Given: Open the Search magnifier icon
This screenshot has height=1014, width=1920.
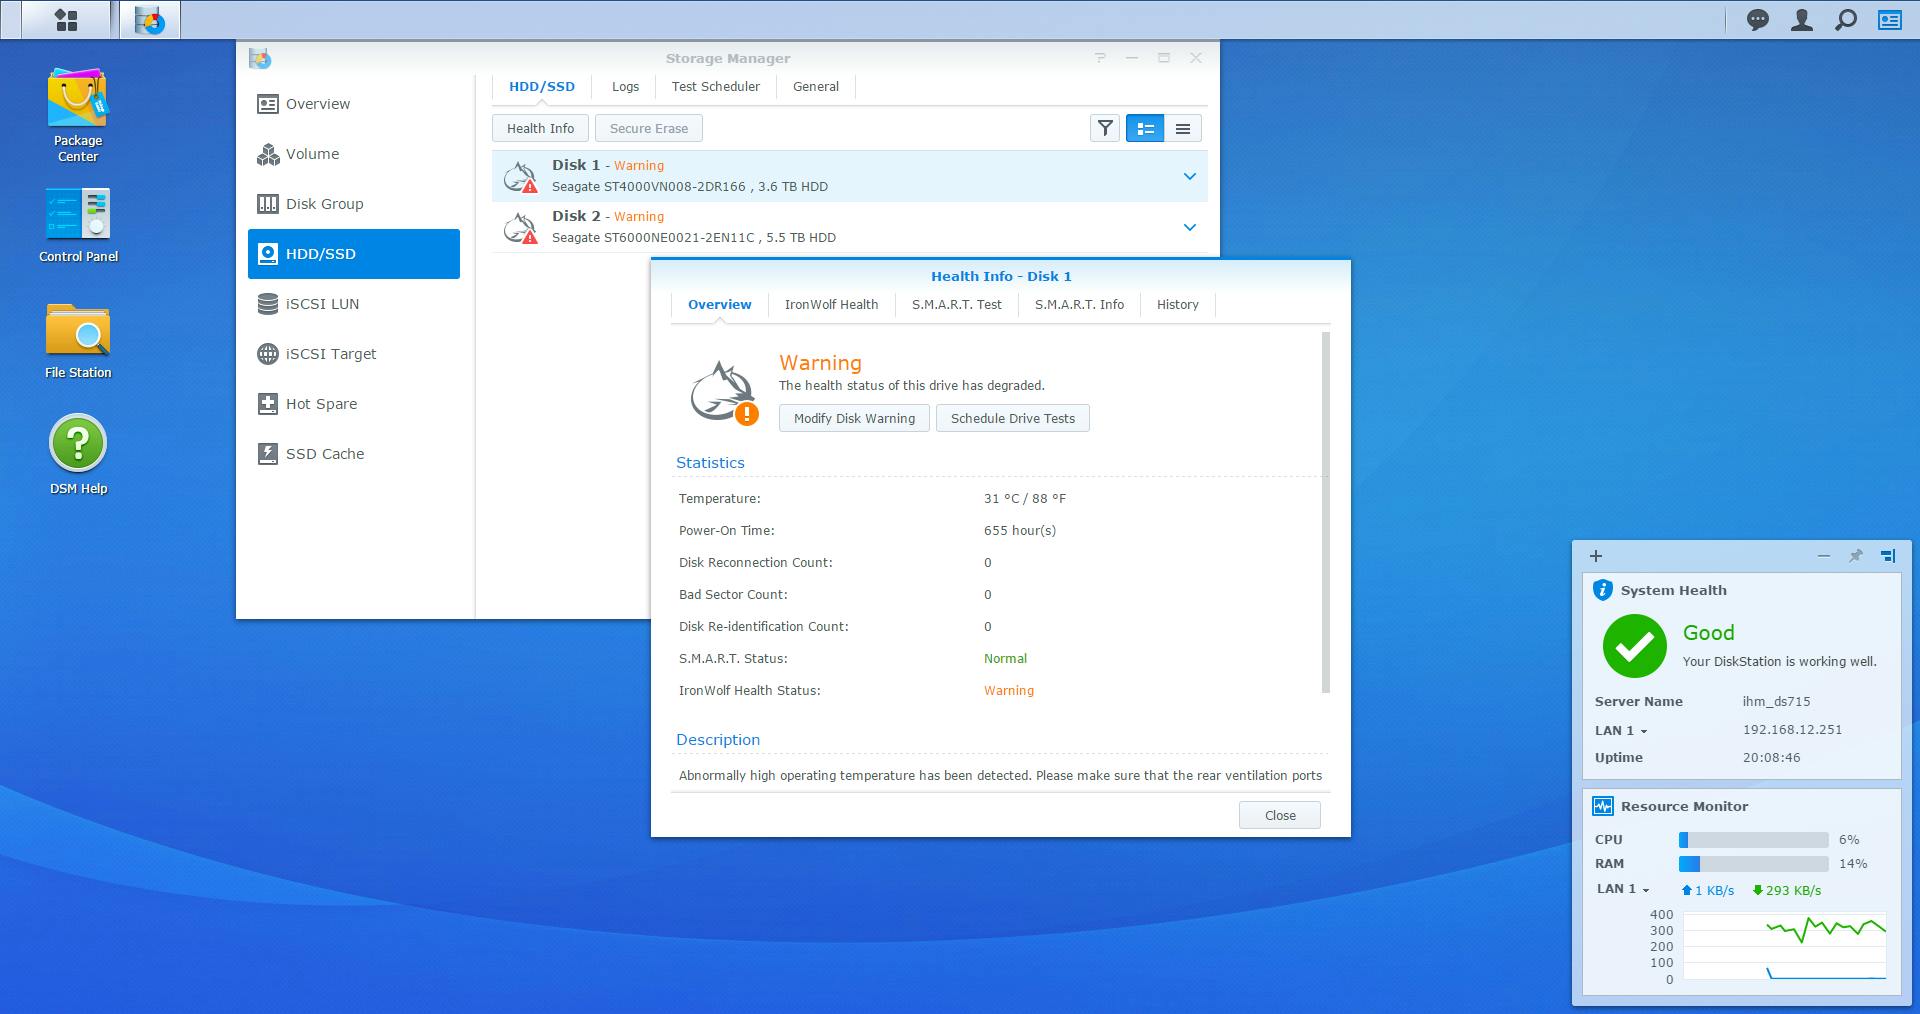Looking at the screenshot, I should [x=1846, y=20].
